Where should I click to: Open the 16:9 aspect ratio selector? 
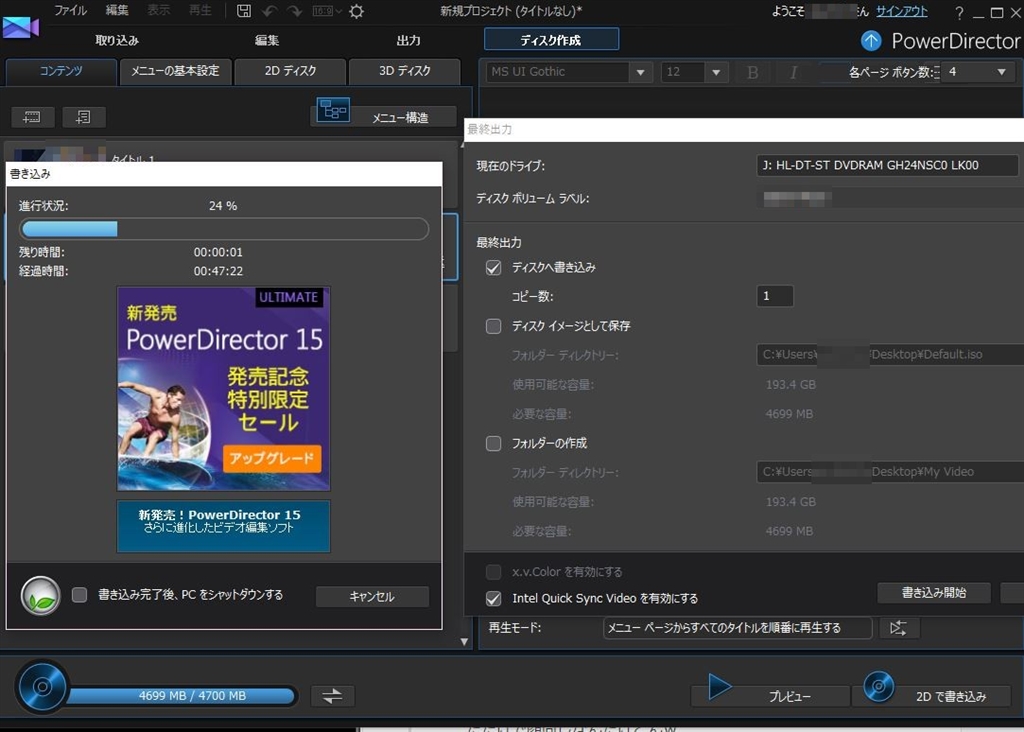pos(327,11)
